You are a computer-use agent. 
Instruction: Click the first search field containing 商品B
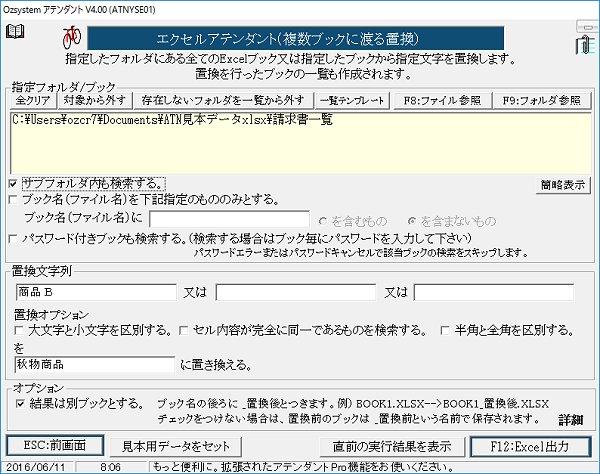click(x=96, y=292)
